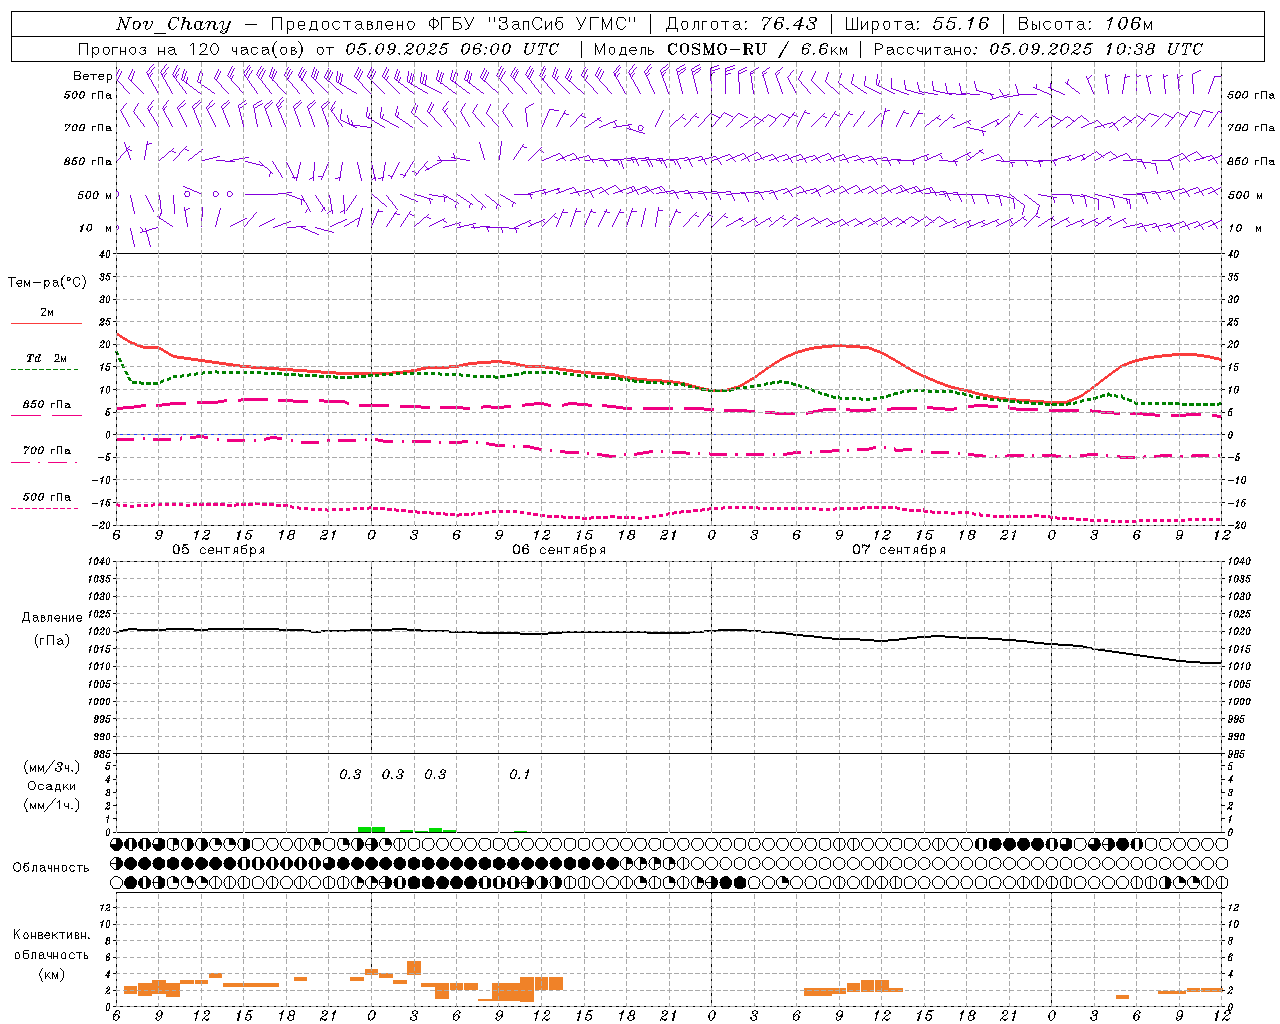Select the date label "05 сентября"
This screenshot has height=1024, width=1280.
point(219,550)
